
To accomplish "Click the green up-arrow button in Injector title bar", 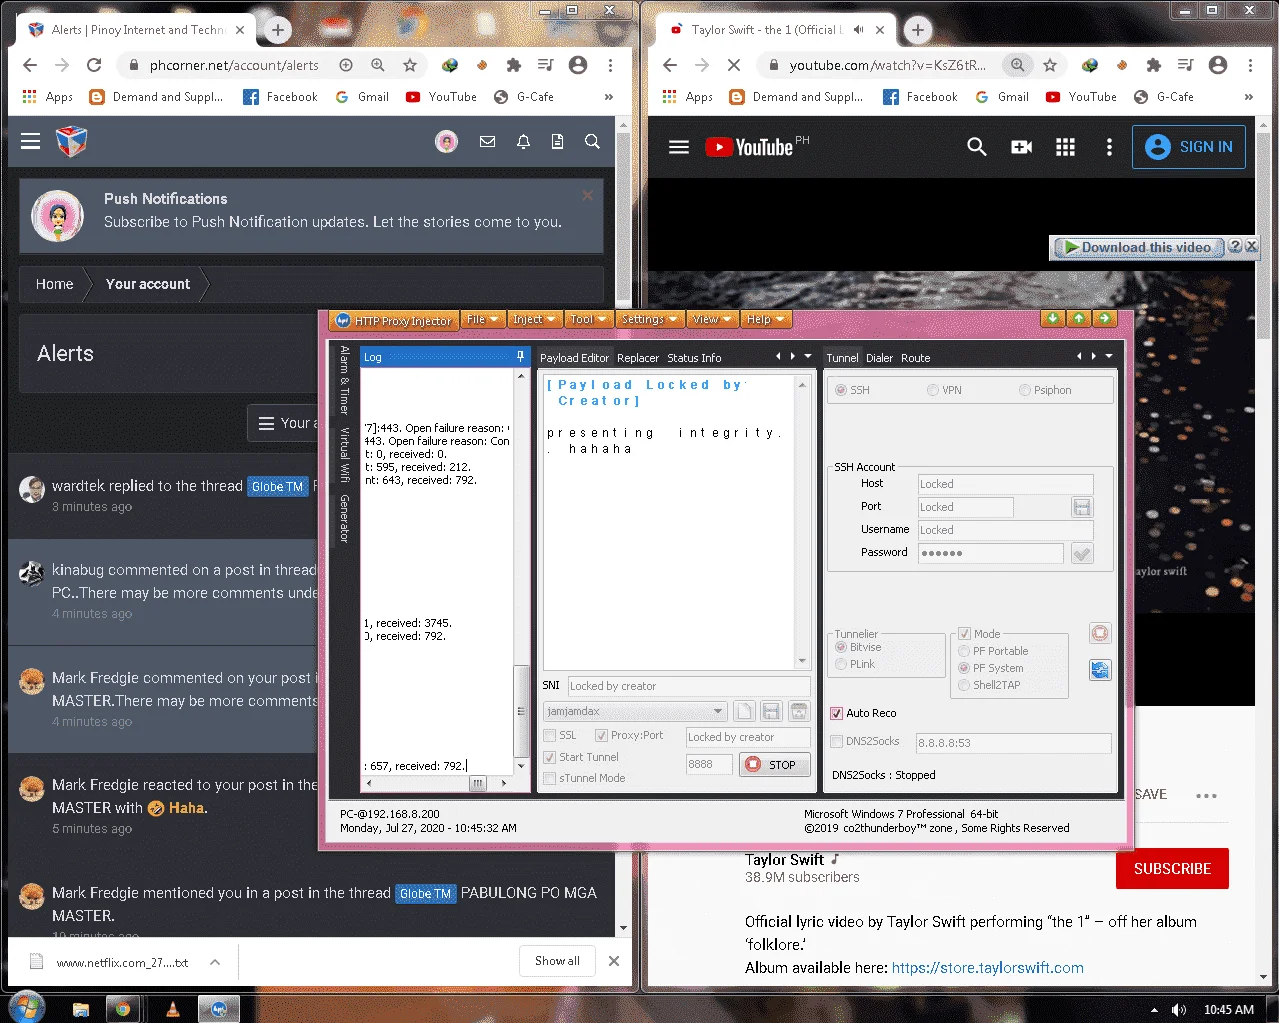I will [1078, 318].
